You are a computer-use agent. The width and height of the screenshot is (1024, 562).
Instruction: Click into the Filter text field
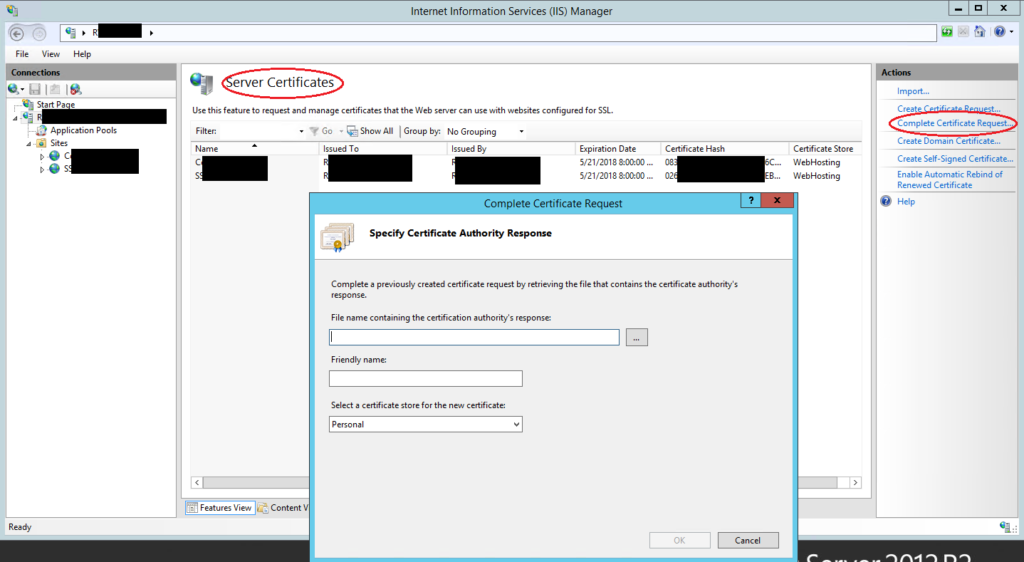click(259, 131)
